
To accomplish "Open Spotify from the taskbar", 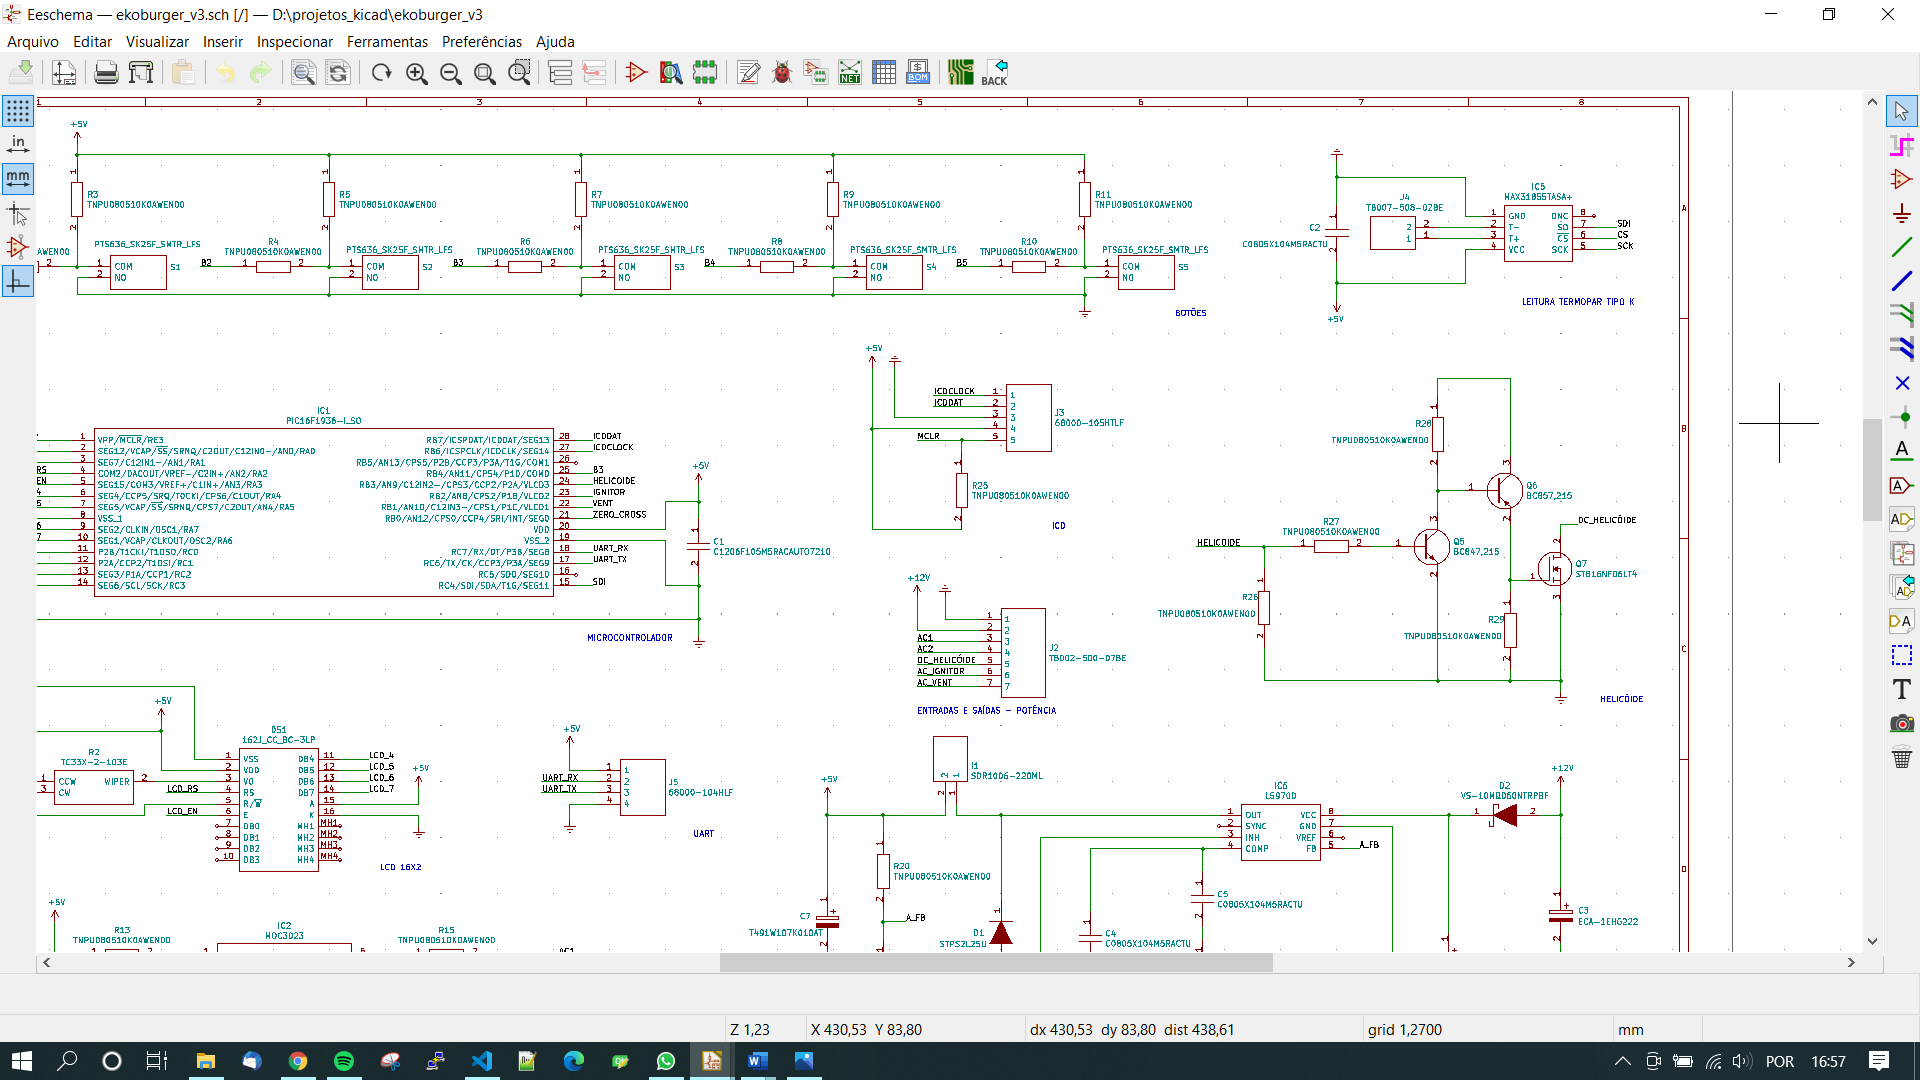I will tap(343, 1061).
